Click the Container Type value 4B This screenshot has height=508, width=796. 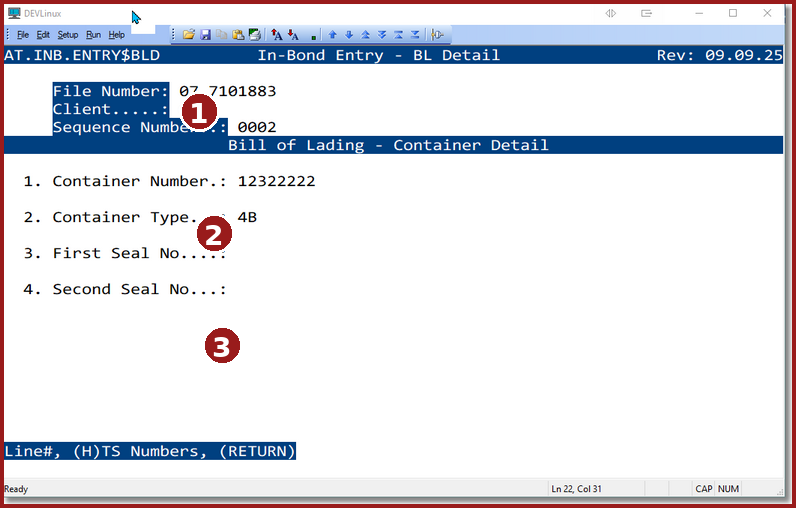point(247,217)
